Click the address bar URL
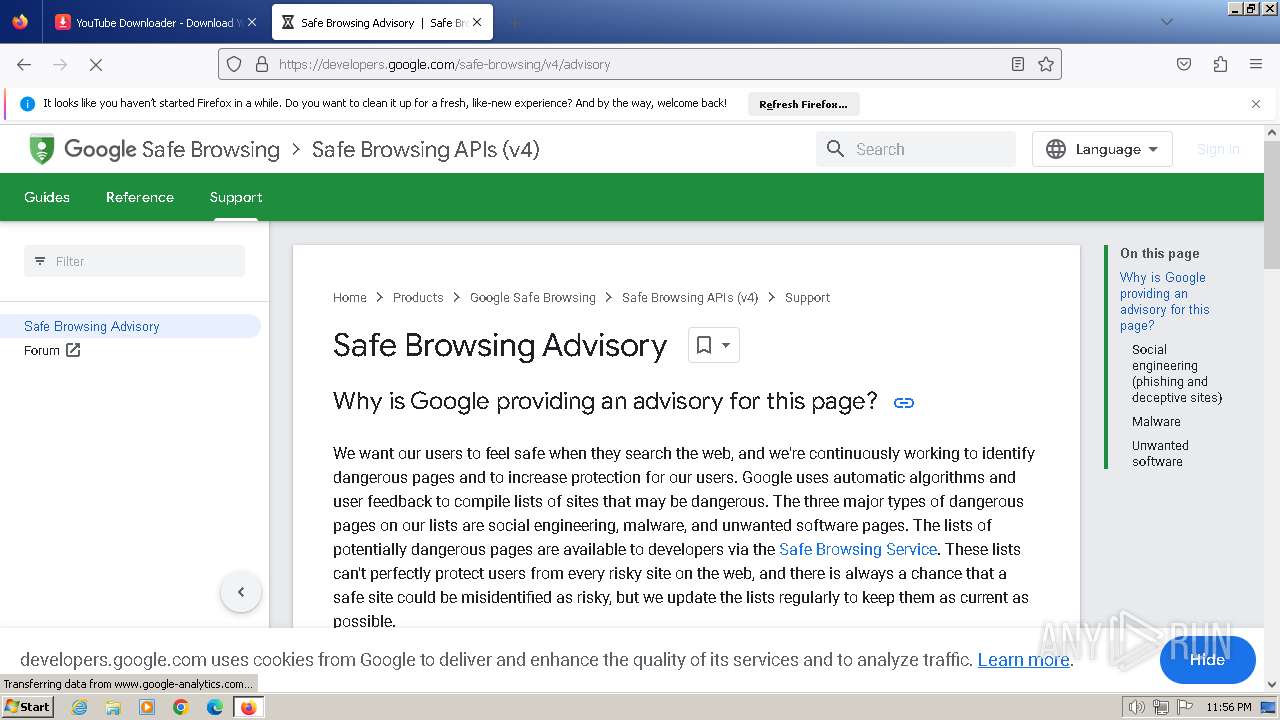 pos(445,64)
